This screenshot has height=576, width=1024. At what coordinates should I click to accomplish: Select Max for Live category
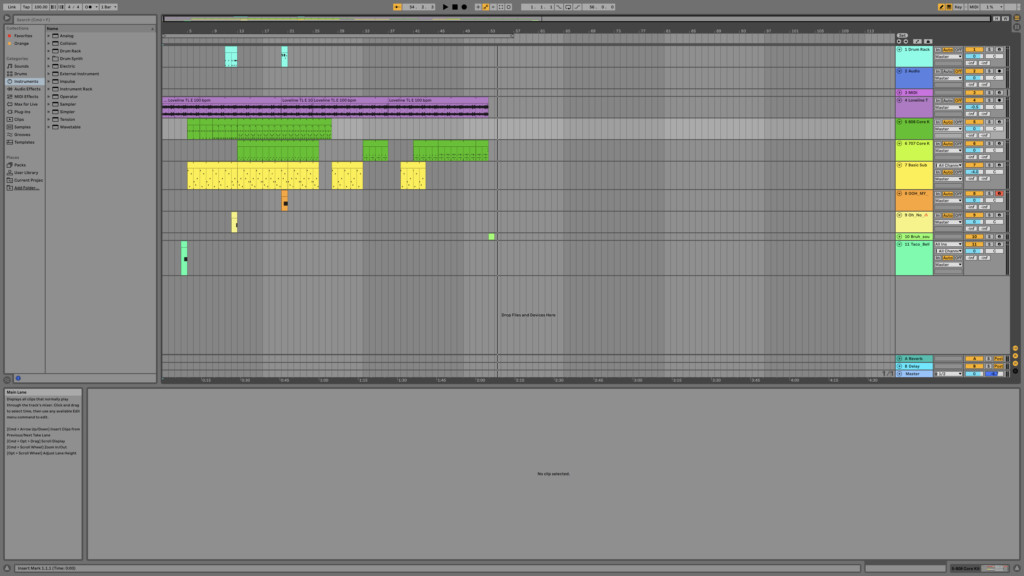pyautogui.click(x=26, y=104)
